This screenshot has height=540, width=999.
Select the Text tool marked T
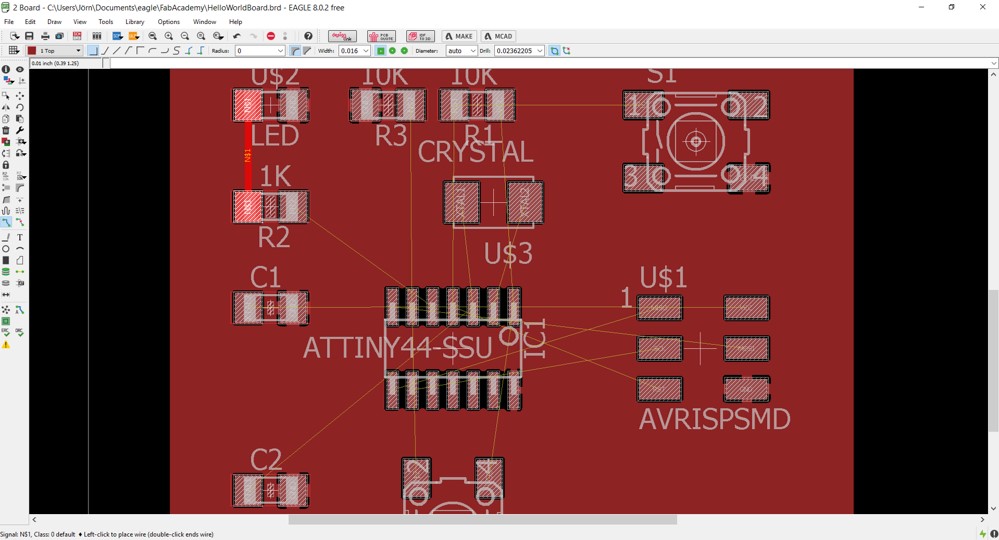tap(20, 238)
